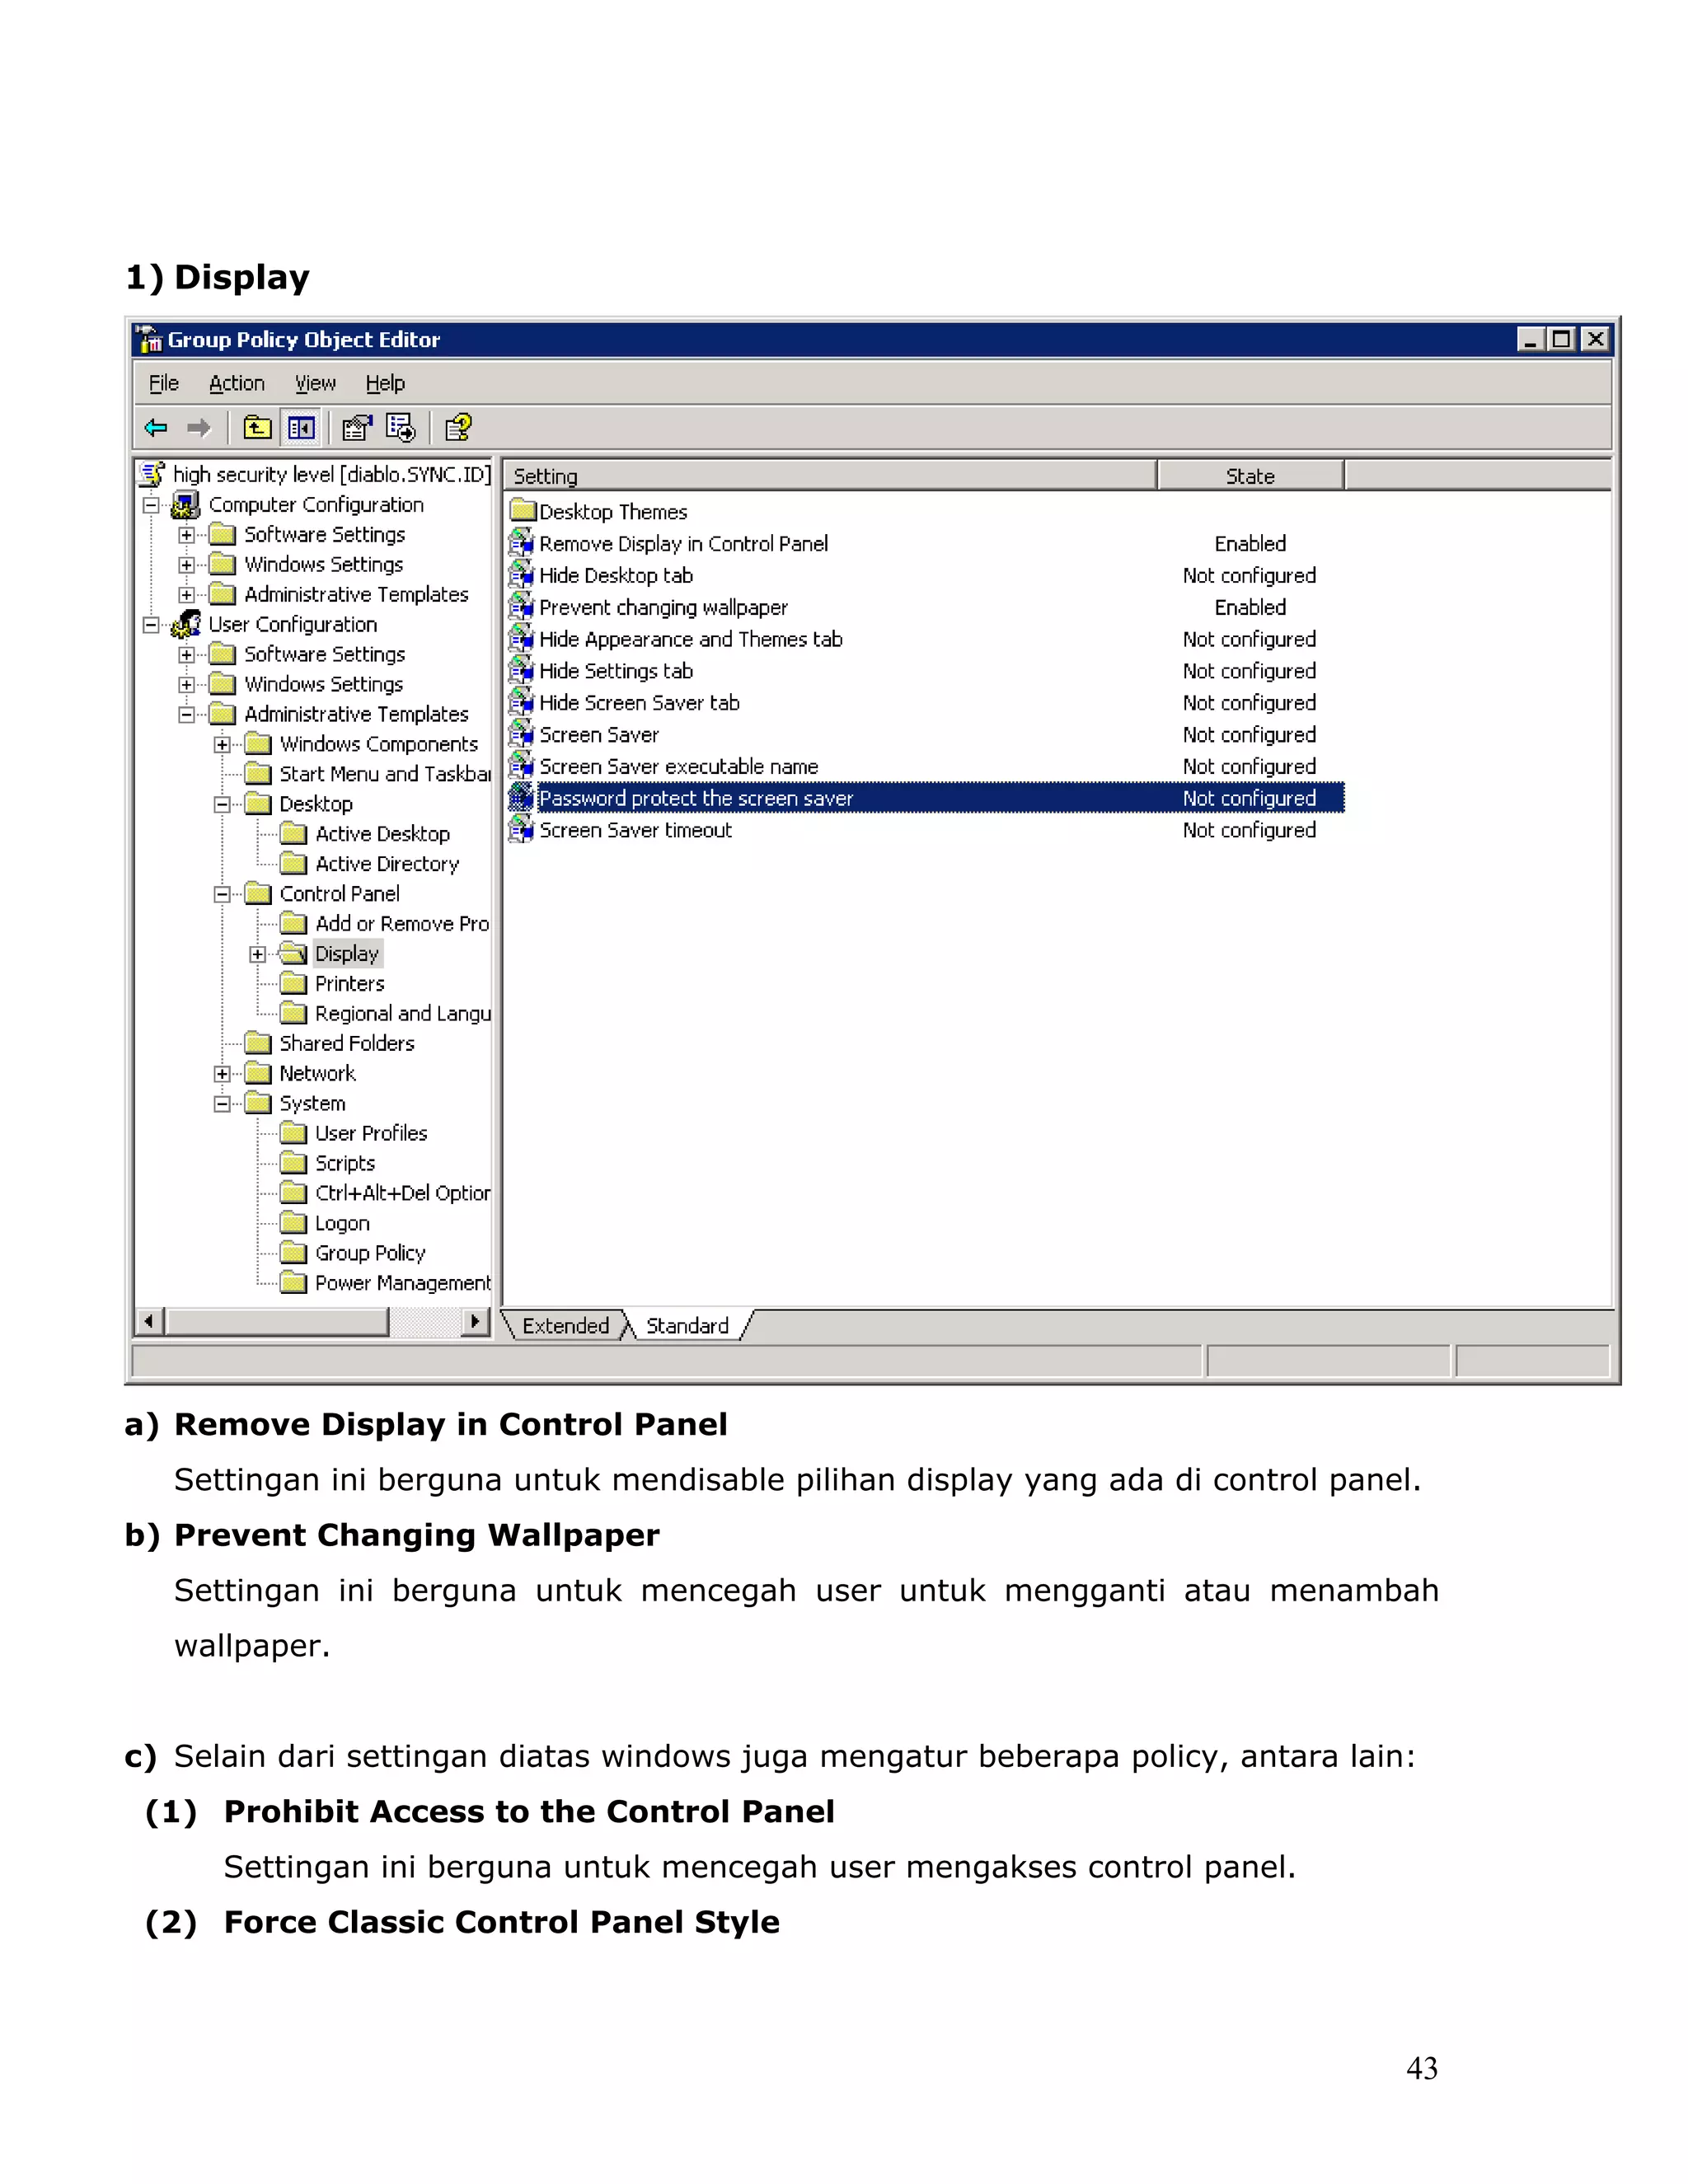Switch to the Extended tab

coord(565,1326)
